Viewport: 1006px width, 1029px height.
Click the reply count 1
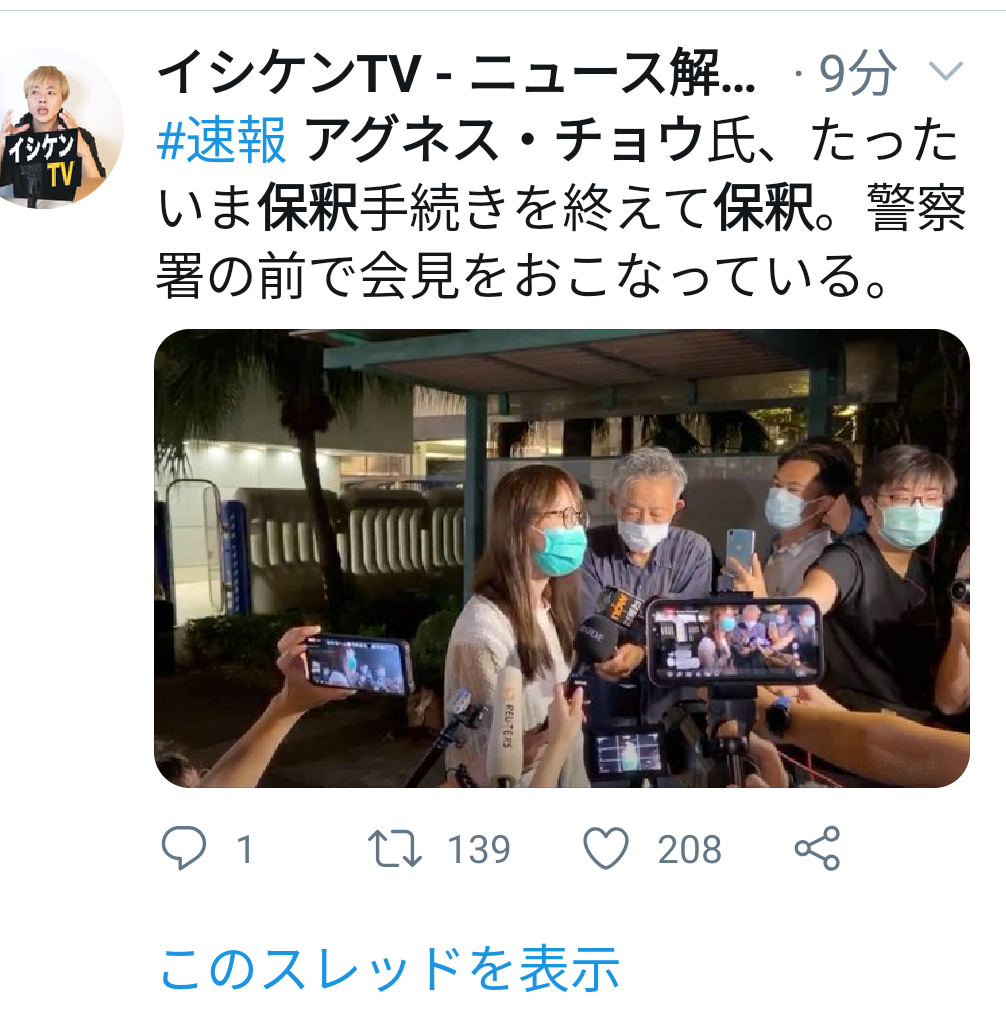(245, 849)
